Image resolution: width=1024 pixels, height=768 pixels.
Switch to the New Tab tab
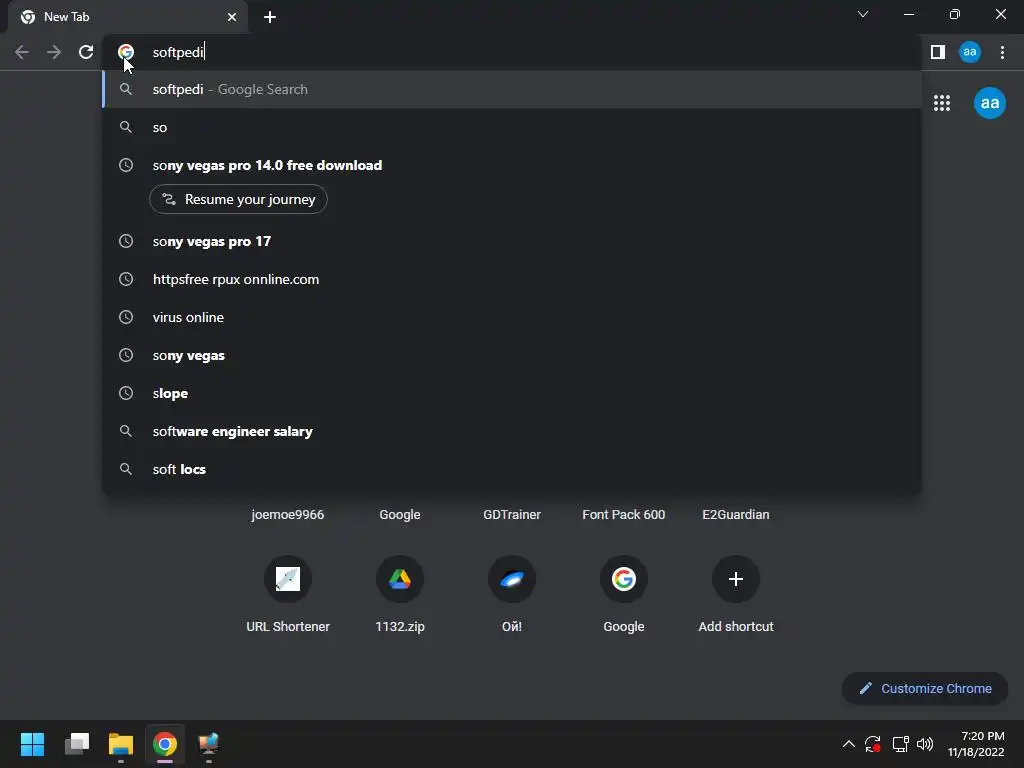[128, 17]
